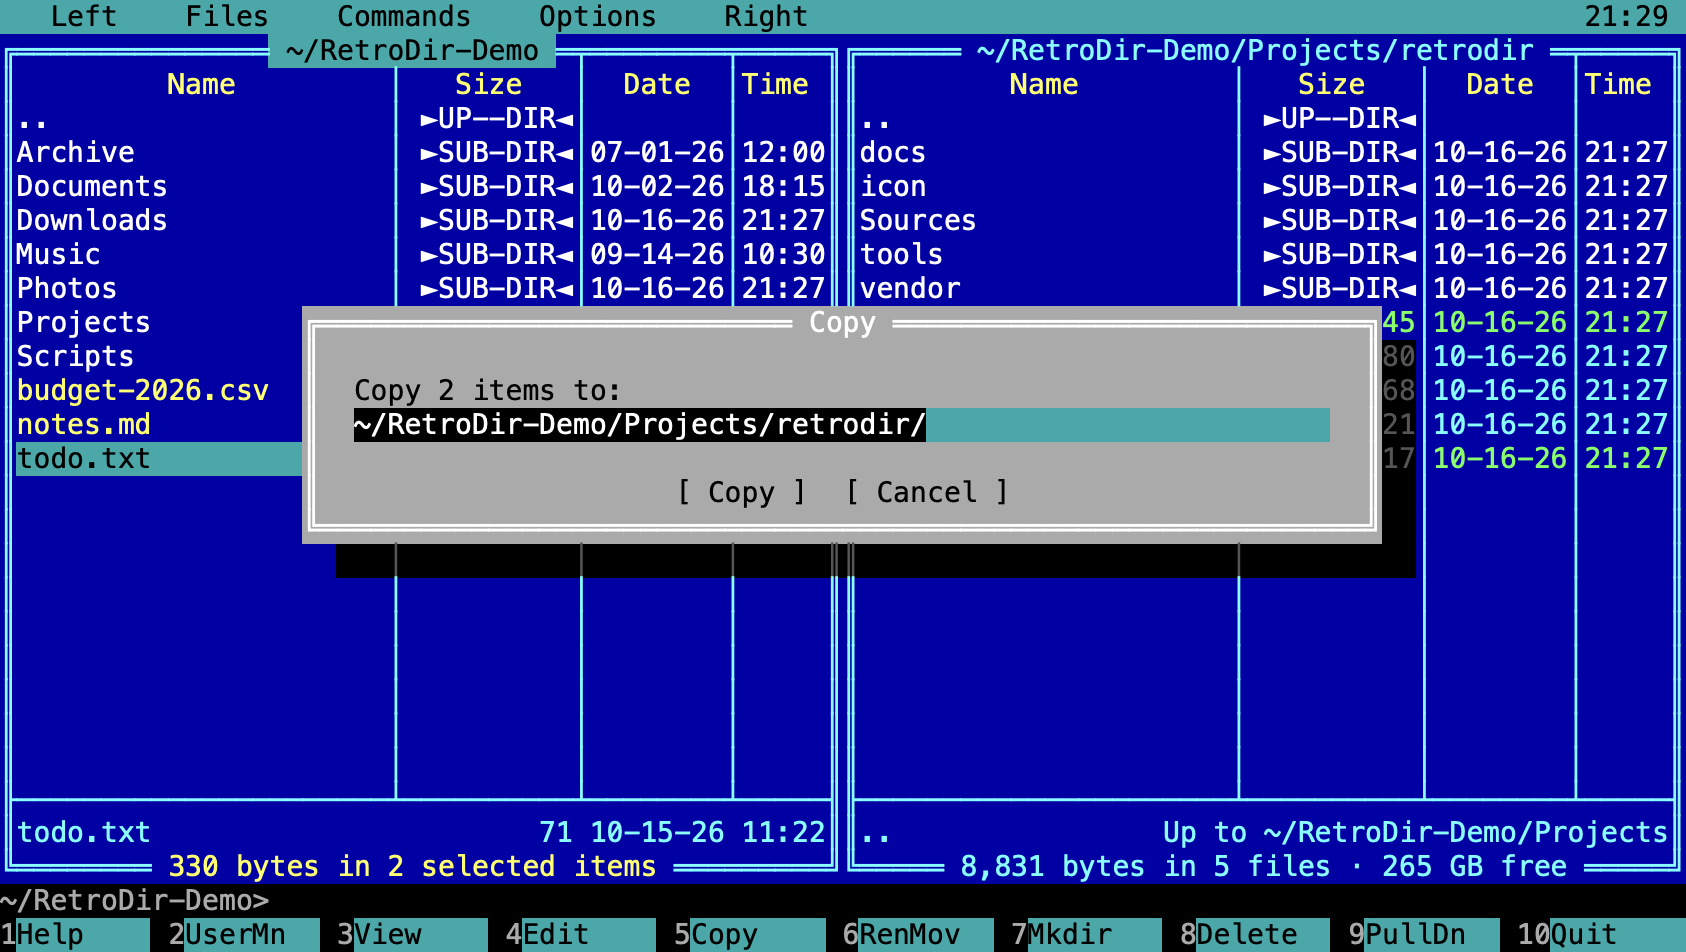Screen dimensions: 1686x952
Task: Click the right panel Name column header
Action: coord(1044,84)
